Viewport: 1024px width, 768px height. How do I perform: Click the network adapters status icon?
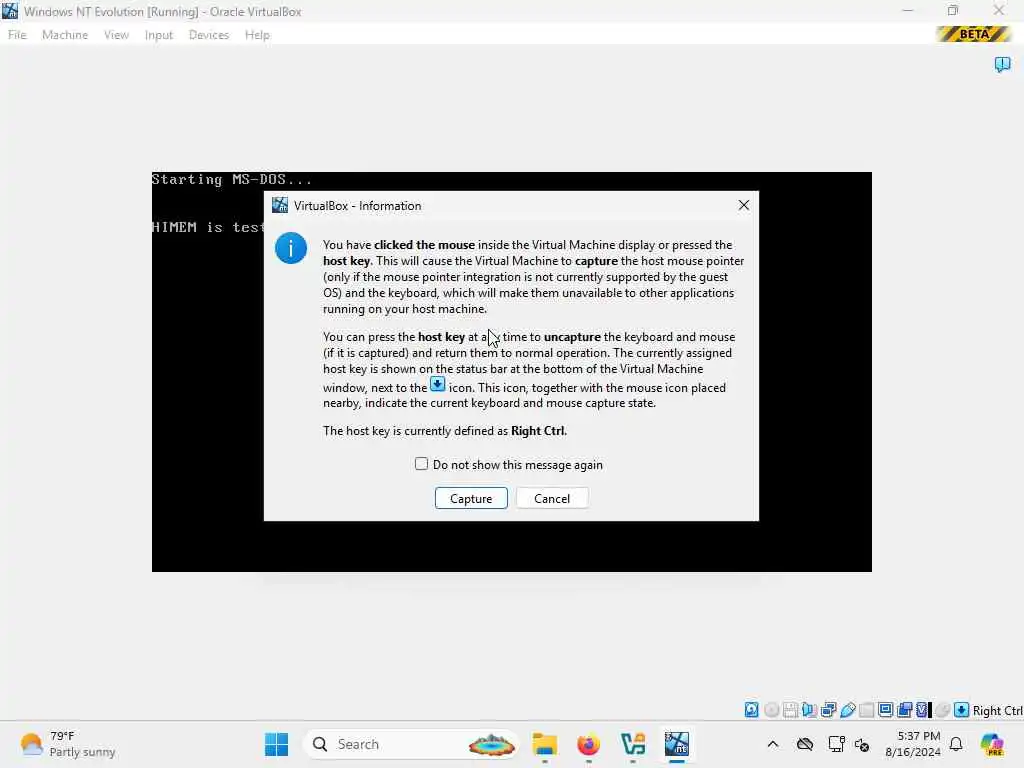click(829, 710)
